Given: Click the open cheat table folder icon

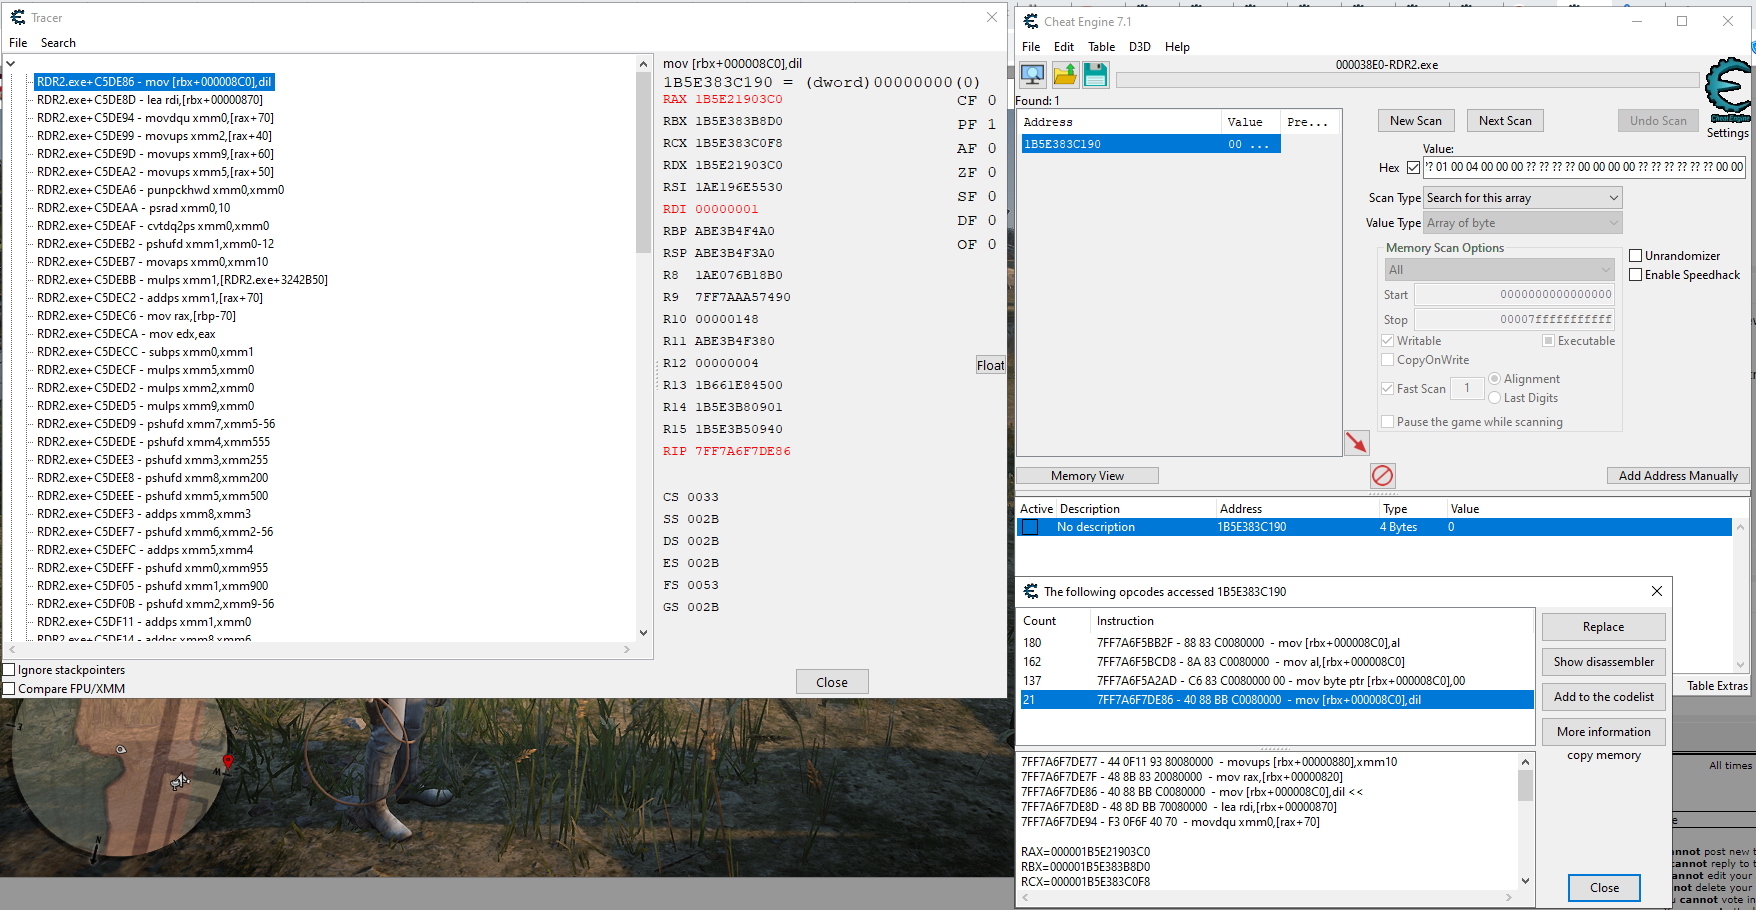Looking at the screenshot, I should click(1065, 74).
